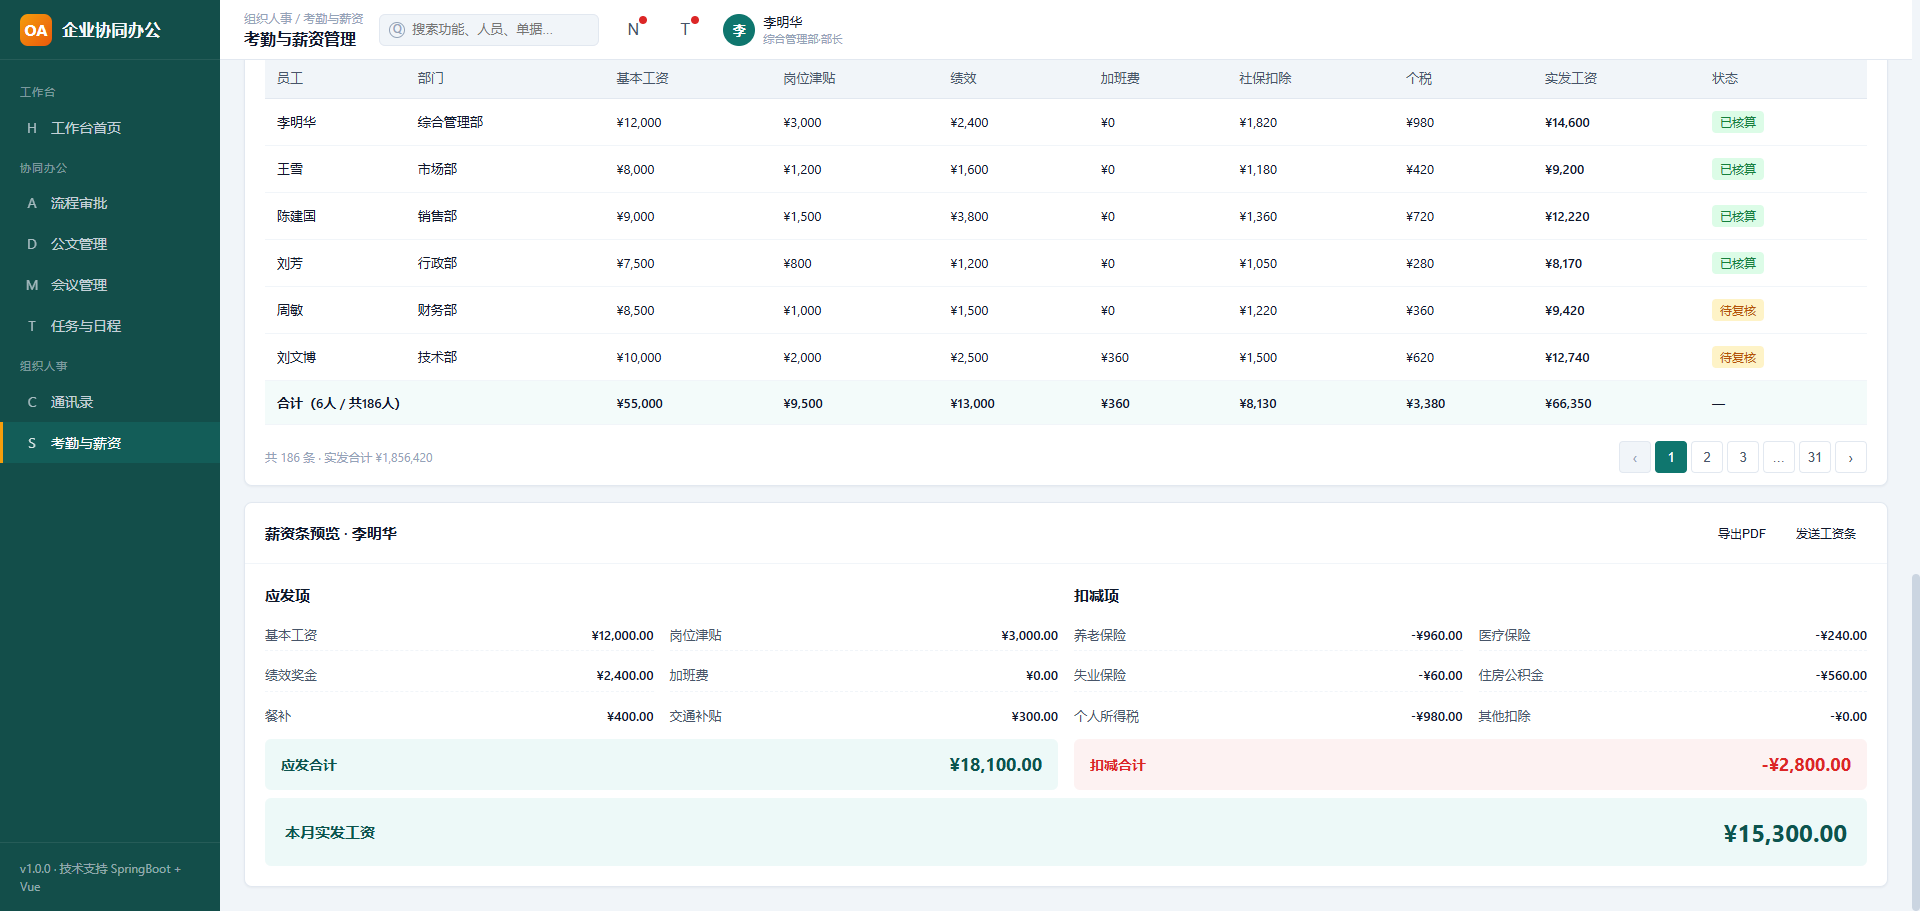1920x911 pixels.
Task: Click 本月实发工资 ¥15,300.00 amount
Action: pyautogui.click(x=1785, y=833)
